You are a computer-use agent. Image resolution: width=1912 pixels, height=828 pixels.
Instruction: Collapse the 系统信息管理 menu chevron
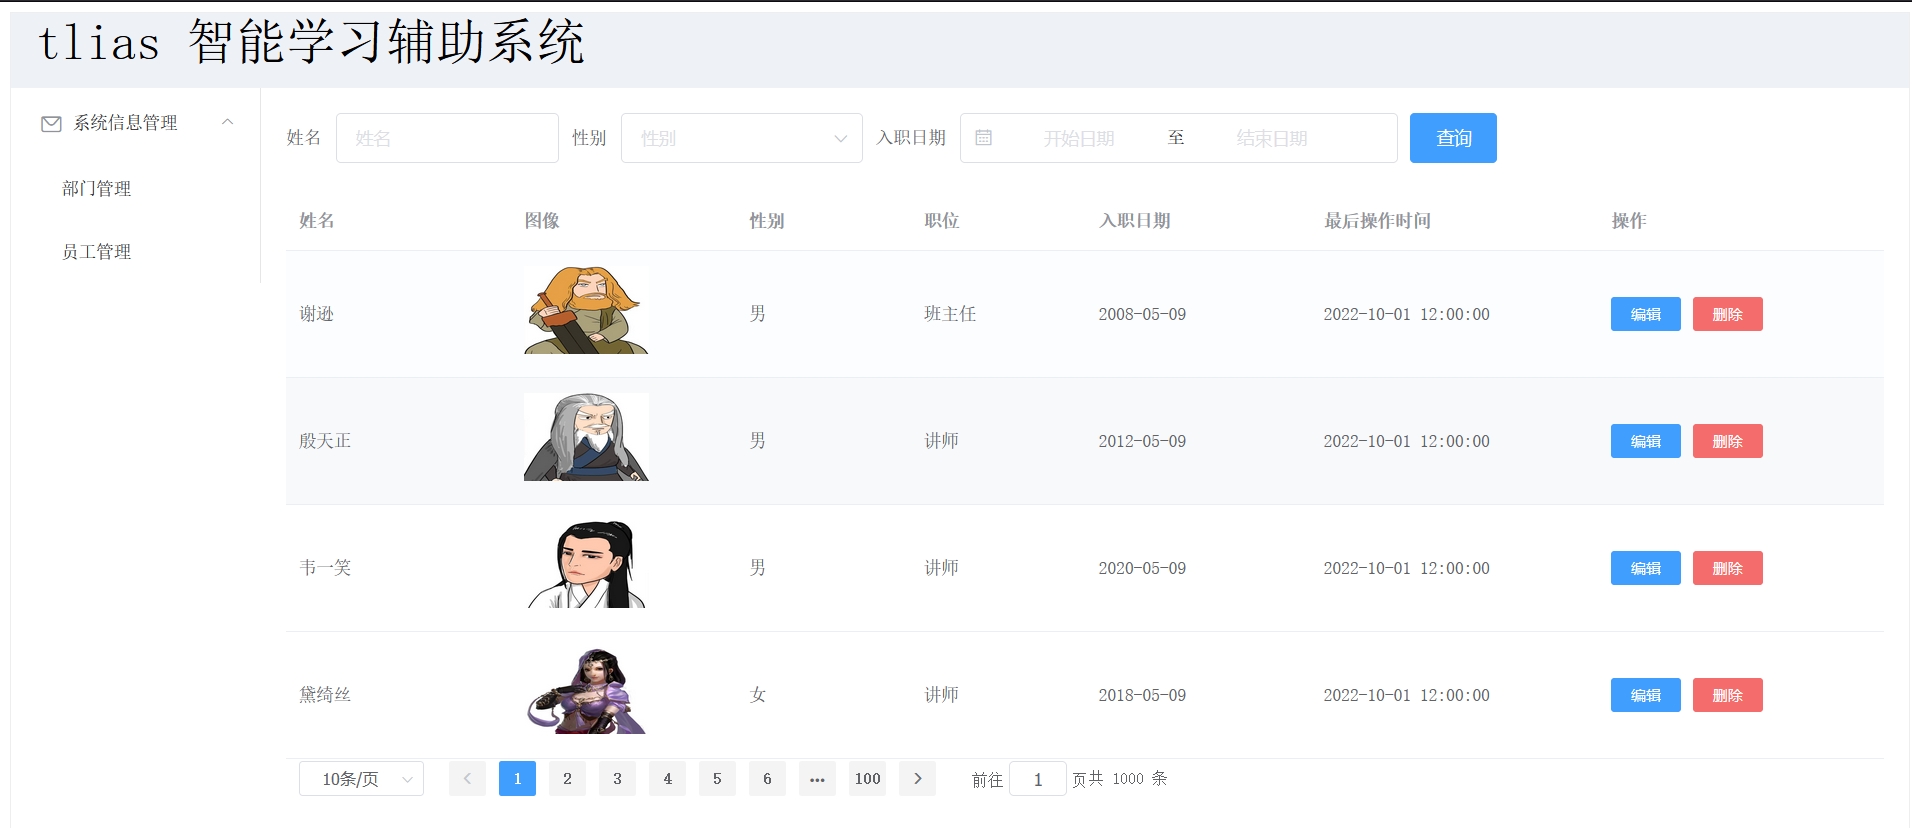coord(228,122)
